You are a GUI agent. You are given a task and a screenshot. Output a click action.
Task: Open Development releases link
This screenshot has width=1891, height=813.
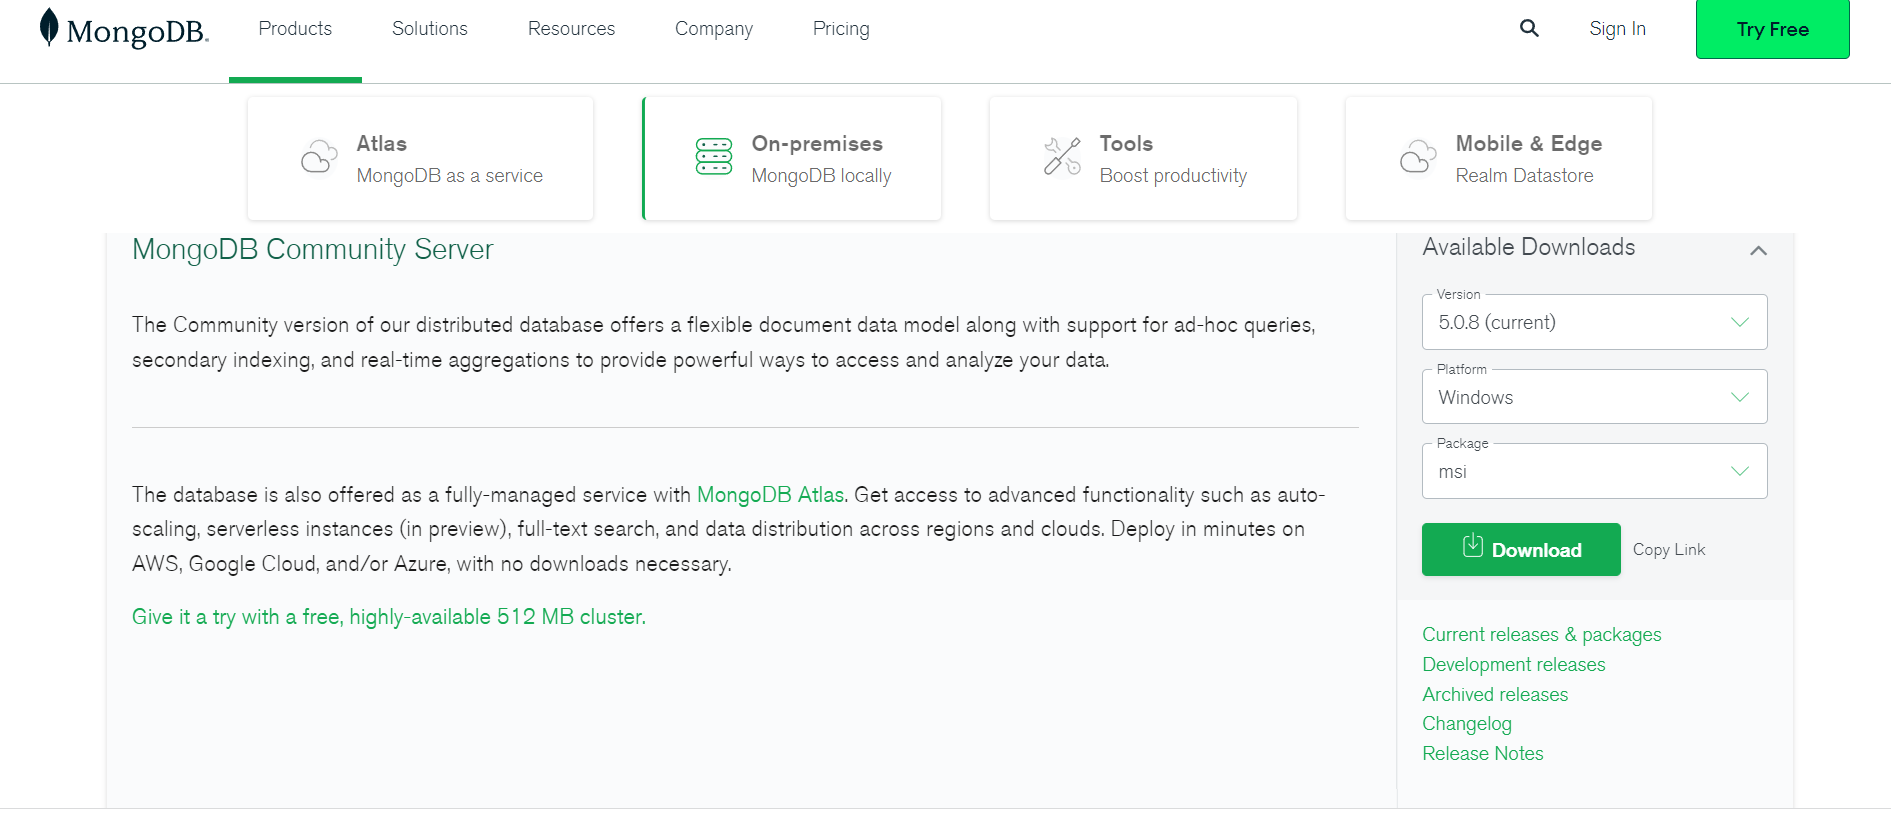coord(1513,665)
